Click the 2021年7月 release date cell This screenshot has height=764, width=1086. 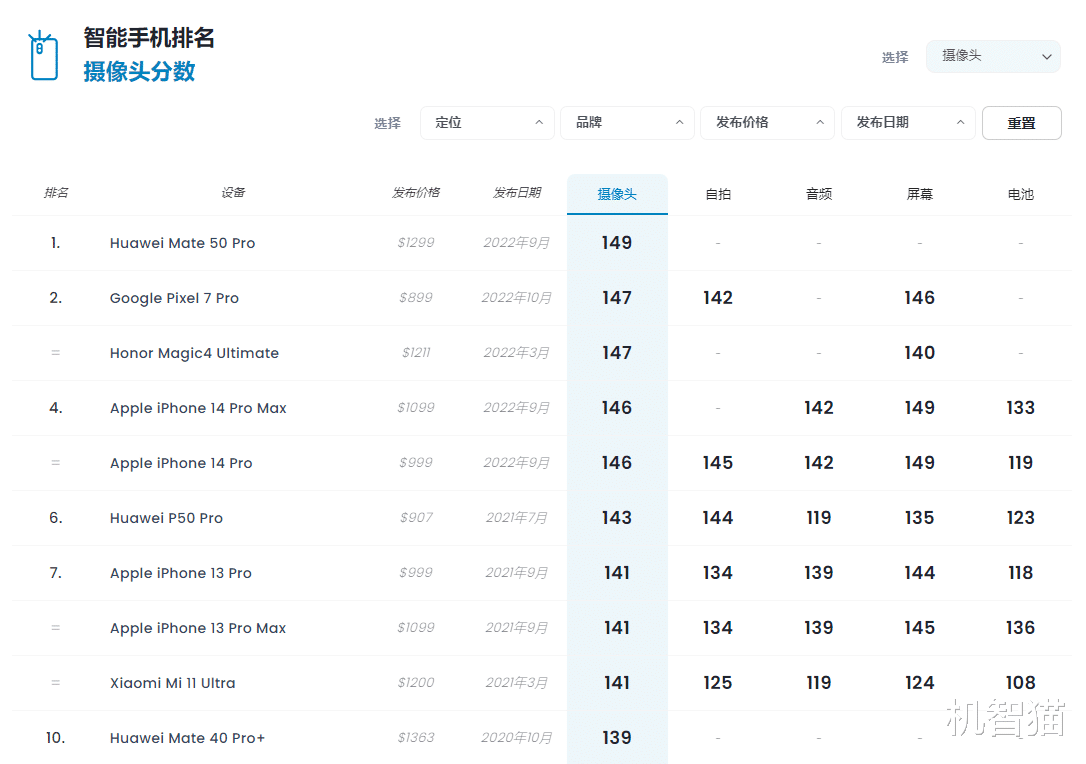[517, 517]
